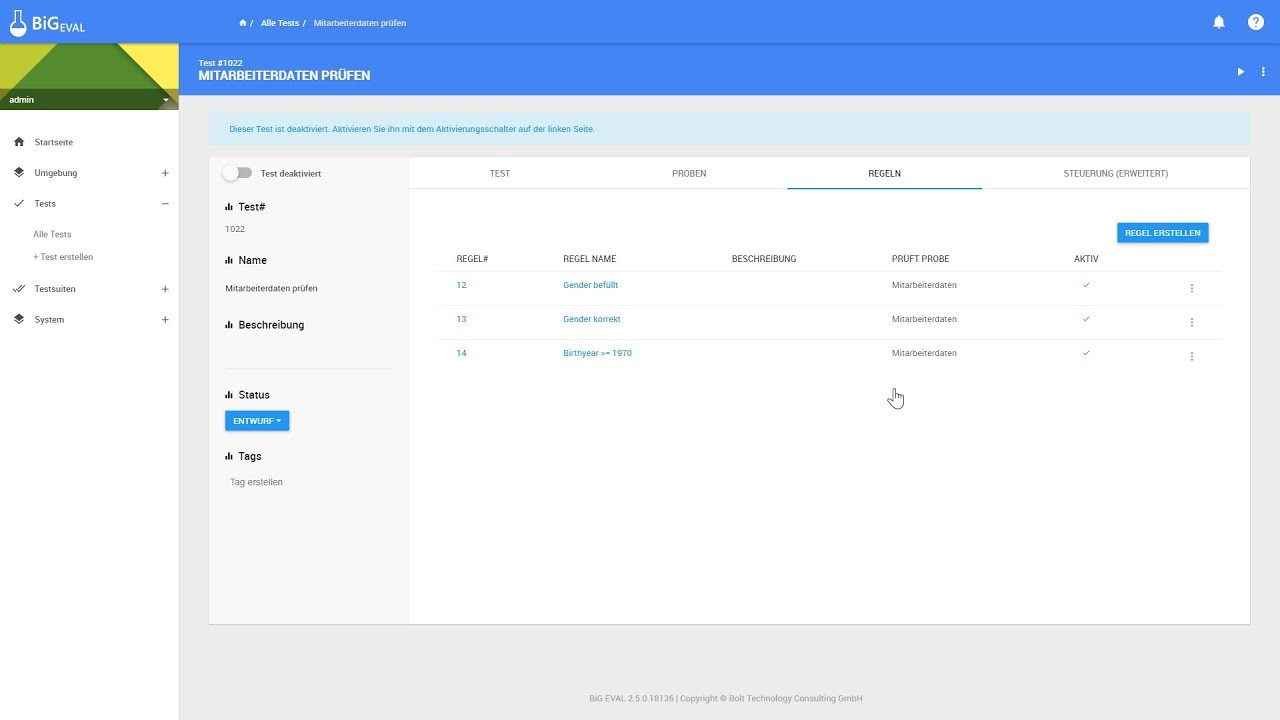The width and height of the screenshot is (1280, 720).
Task: Open the notifications bell
Action: tap(1219, 22)
